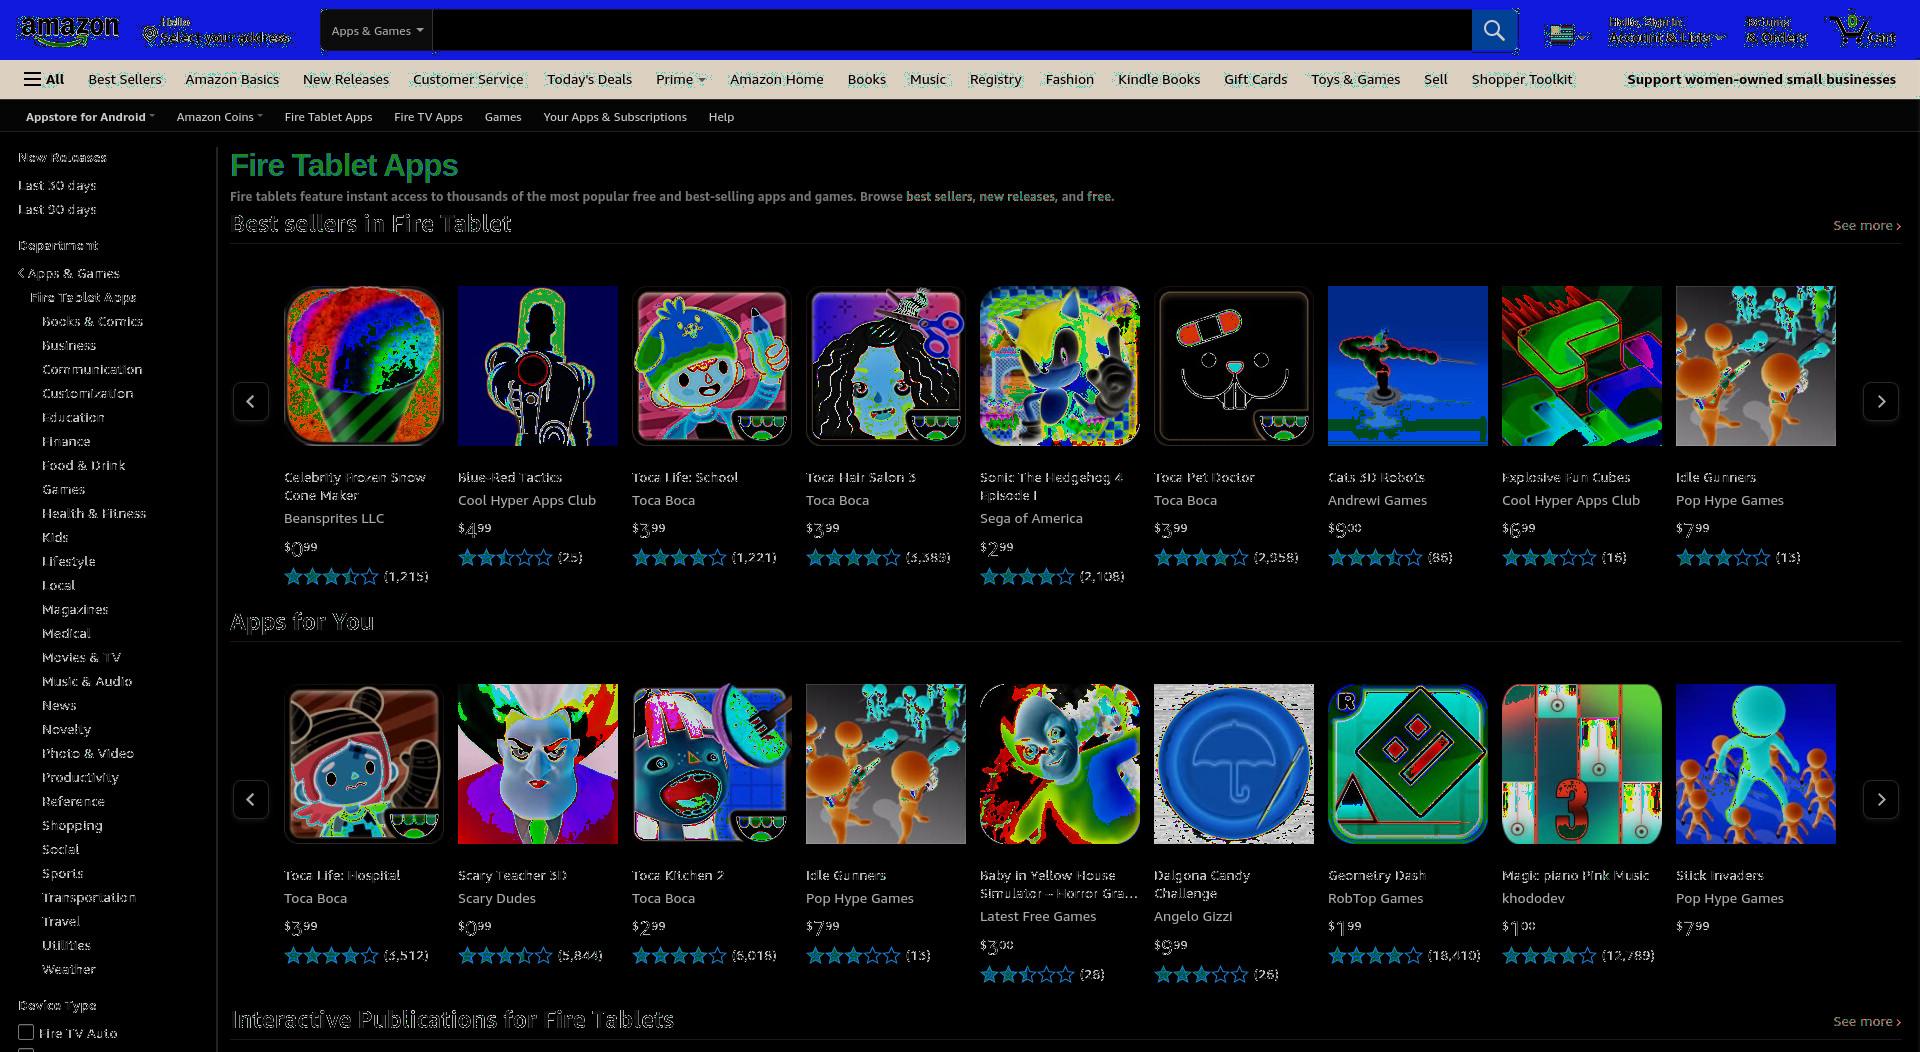Image resolution: width=1920 pixels, height=1052 pixels.
Task: Select Weather category
Action: coord(69,969)
